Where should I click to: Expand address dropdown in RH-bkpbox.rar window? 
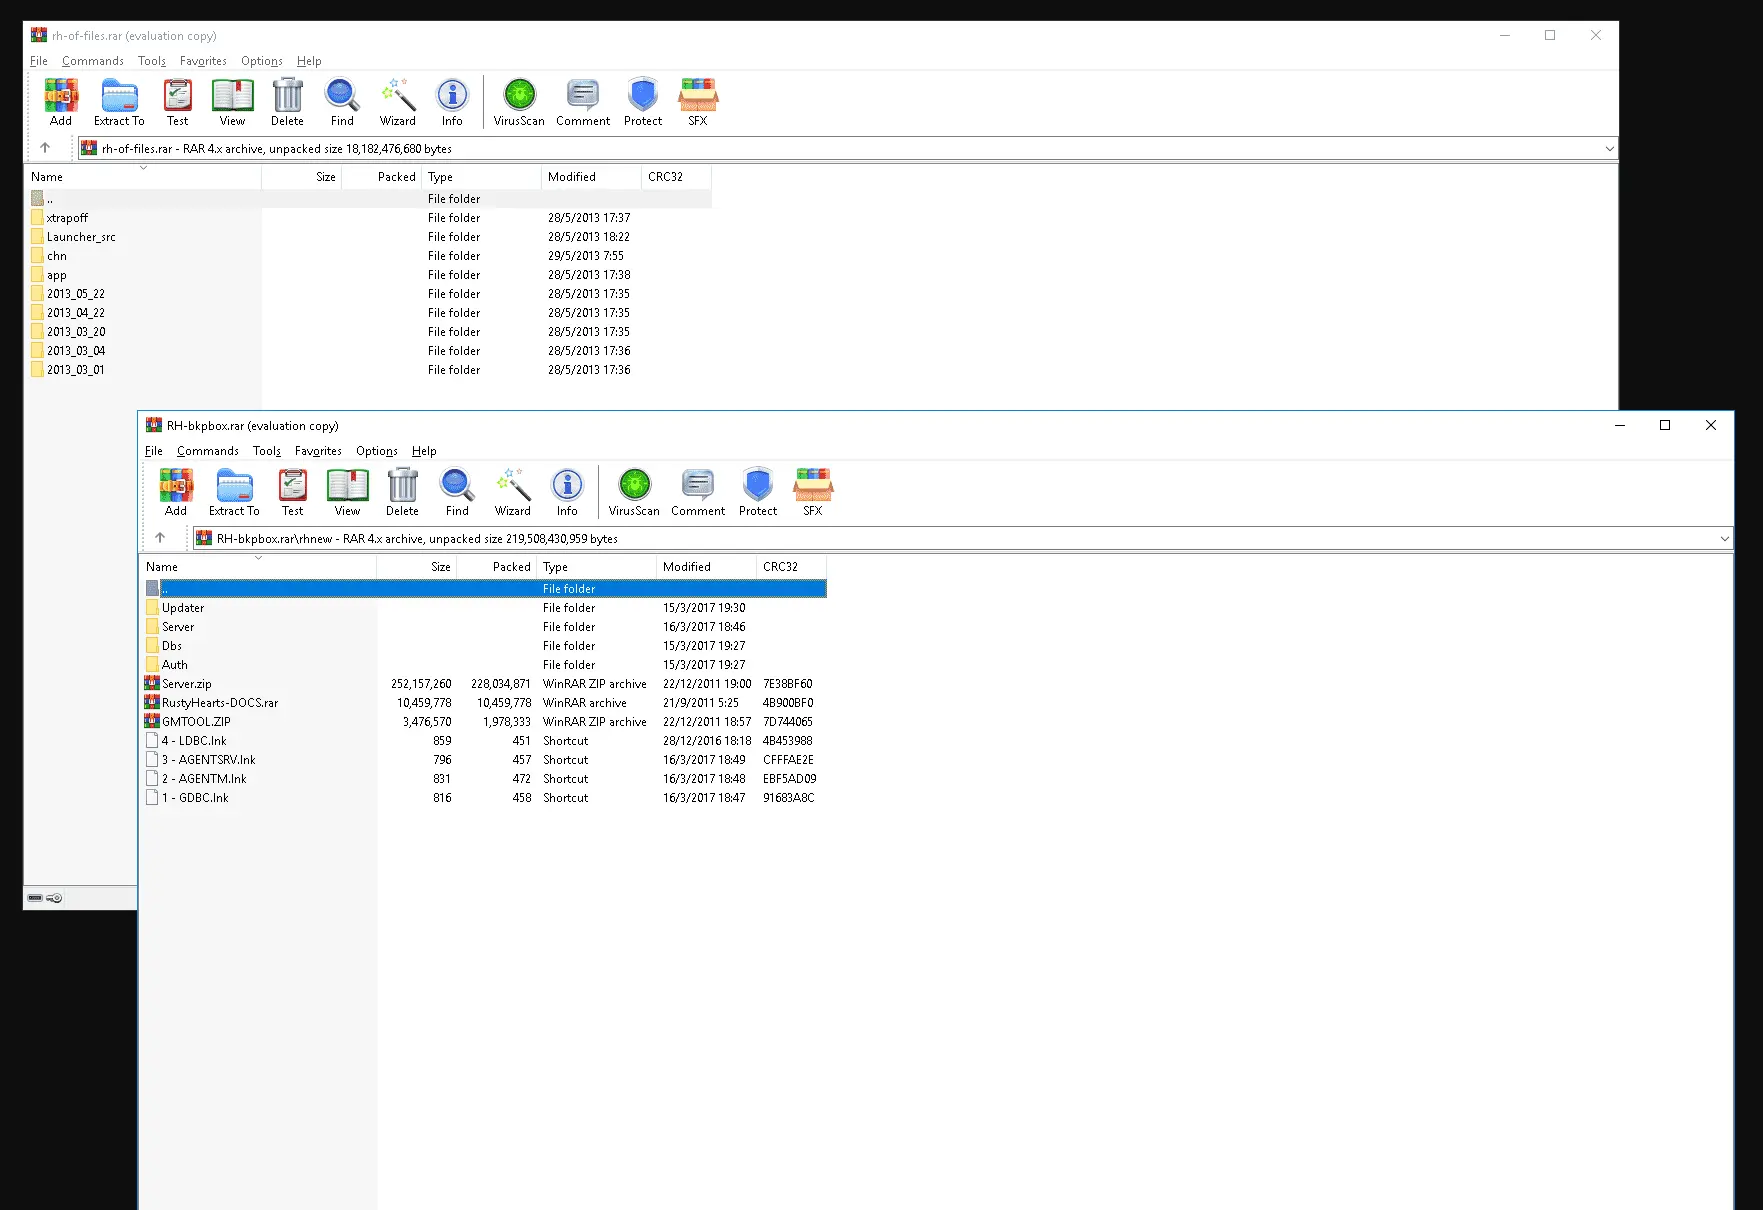coord(1724,539)
